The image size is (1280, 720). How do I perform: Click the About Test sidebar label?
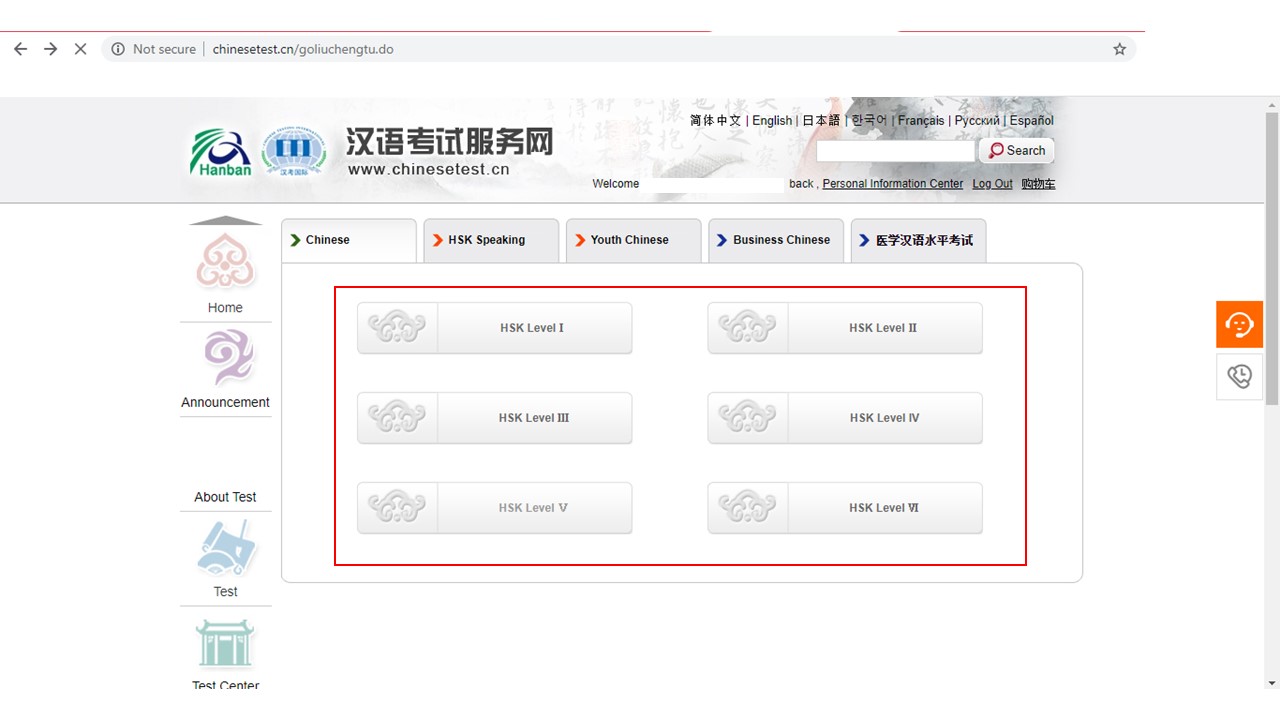point(225,497)
